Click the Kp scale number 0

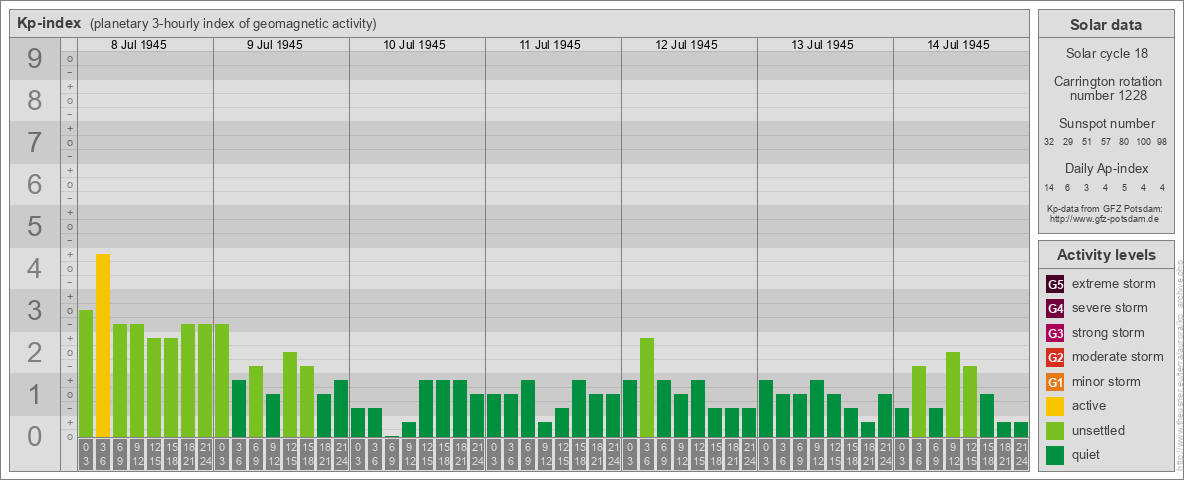(x=35, y=436)
